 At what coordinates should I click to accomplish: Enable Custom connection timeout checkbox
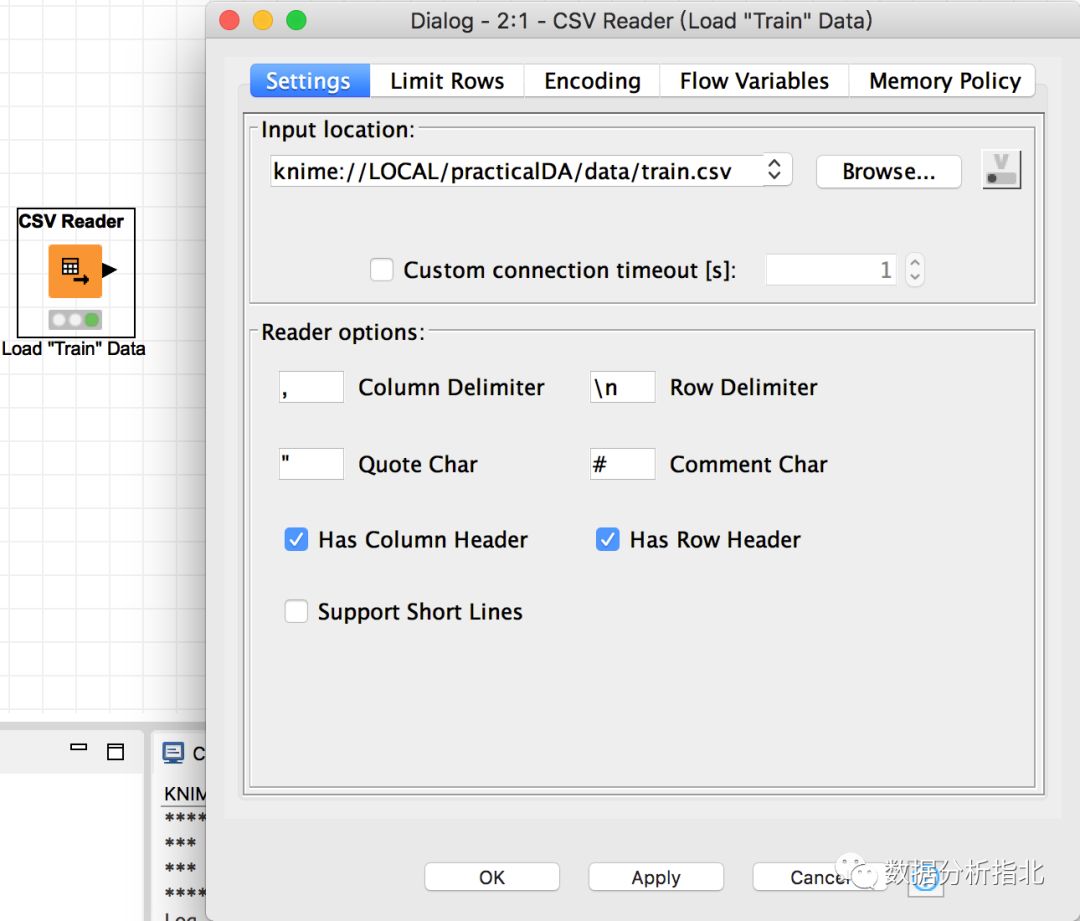pos(382,269)
